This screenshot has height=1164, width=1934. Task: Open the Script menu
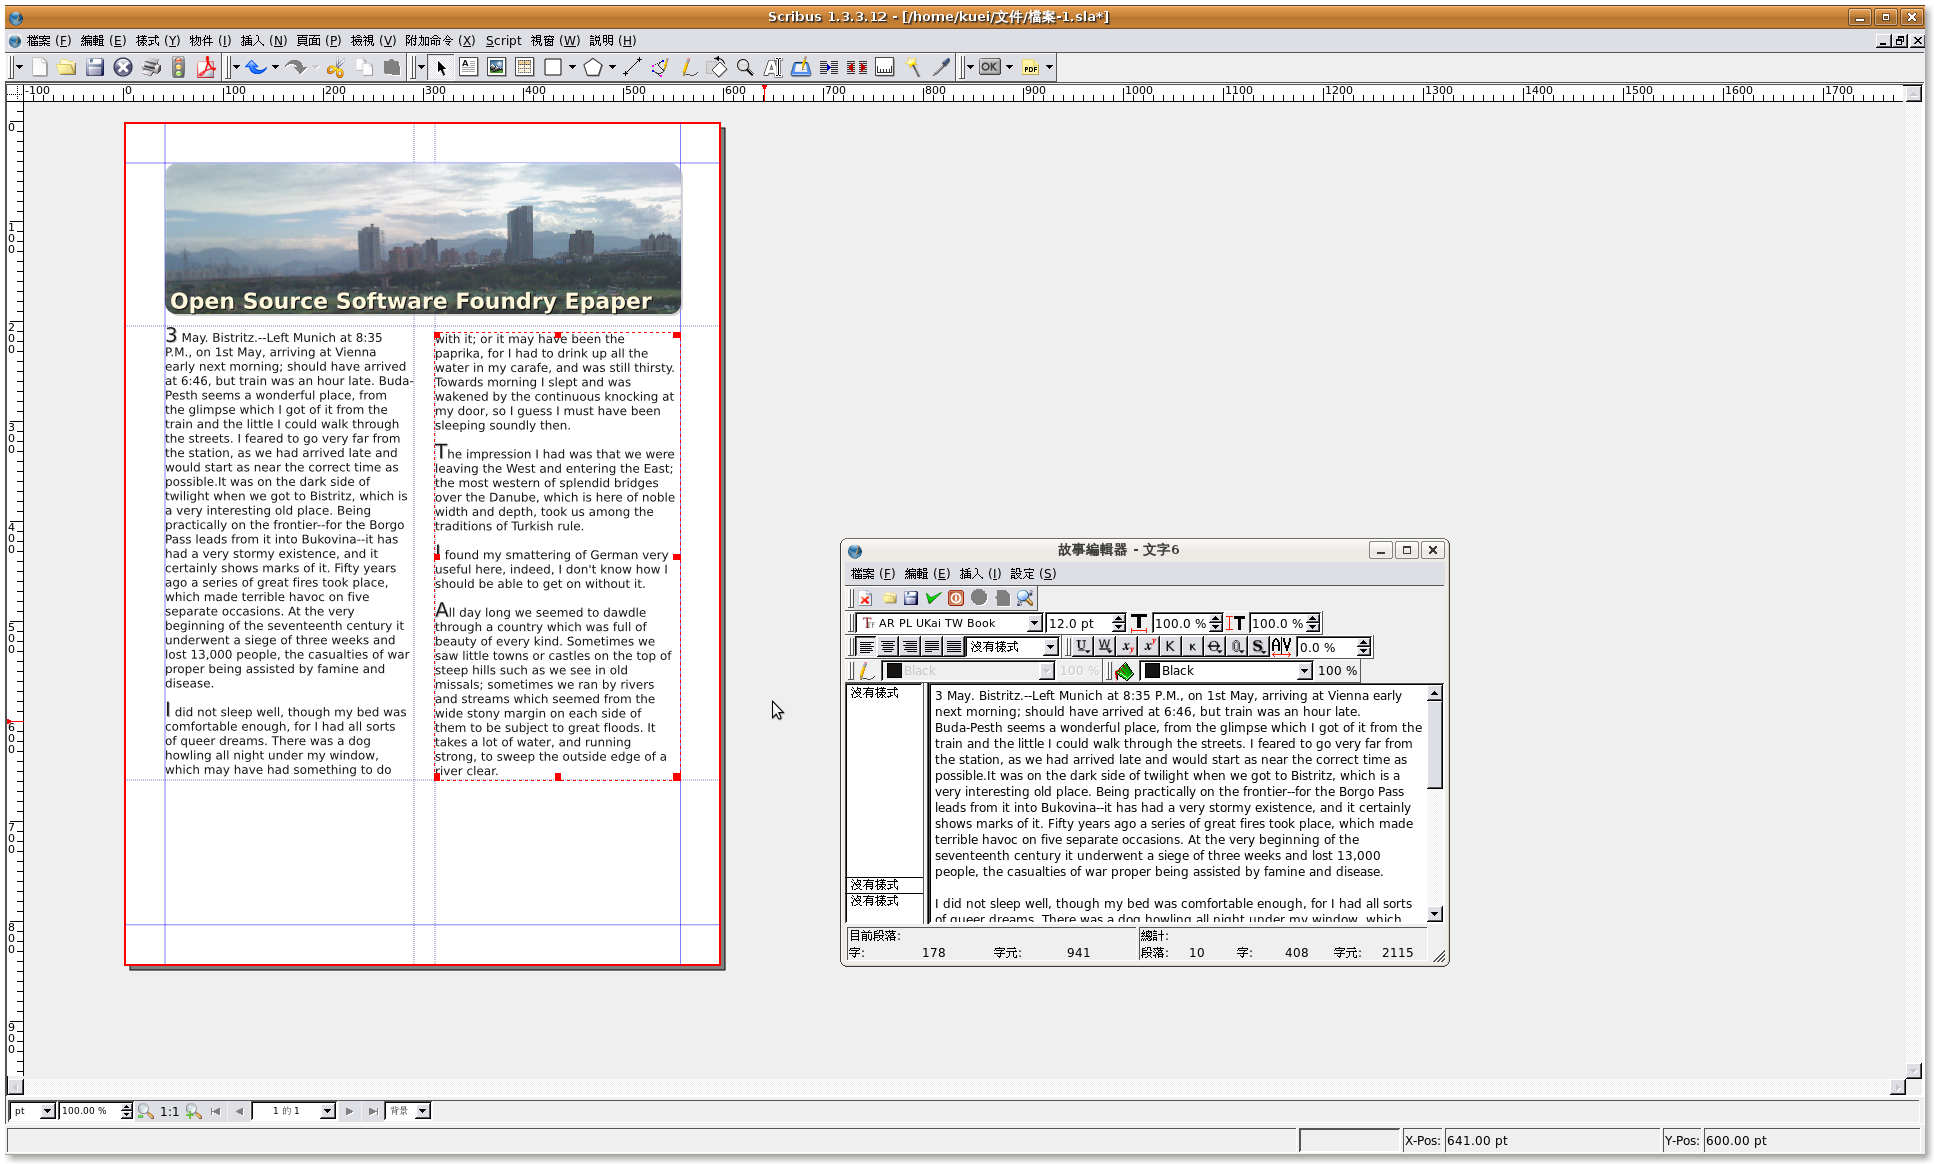click(x=503, y=41)
